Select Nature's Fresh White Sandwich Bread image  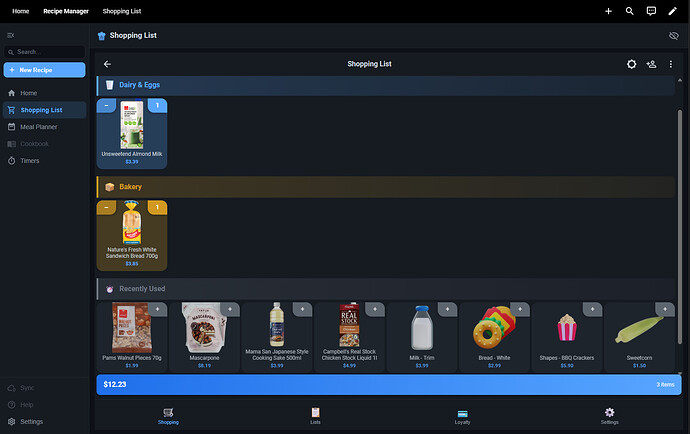tap(132, 223)
